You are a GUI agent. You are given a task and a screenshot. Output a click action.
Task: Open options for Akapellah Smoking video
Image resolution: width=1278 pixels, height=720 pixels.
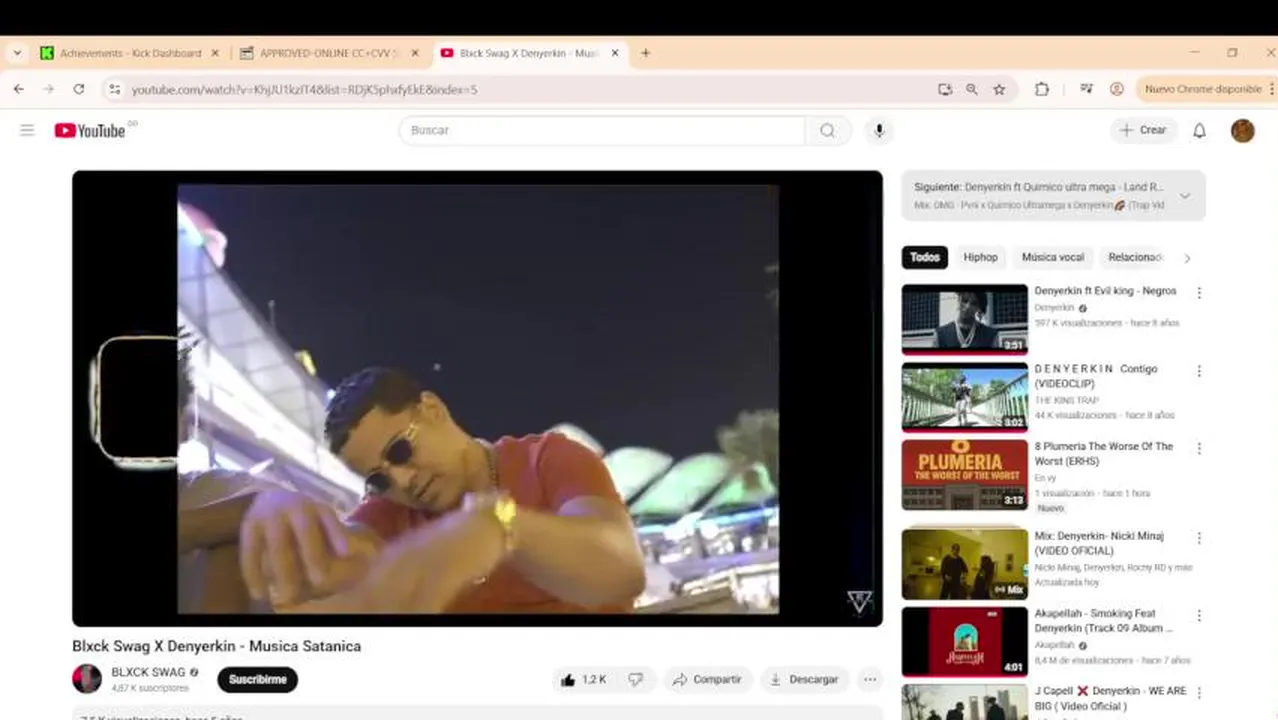click(x=1199, y=616)
